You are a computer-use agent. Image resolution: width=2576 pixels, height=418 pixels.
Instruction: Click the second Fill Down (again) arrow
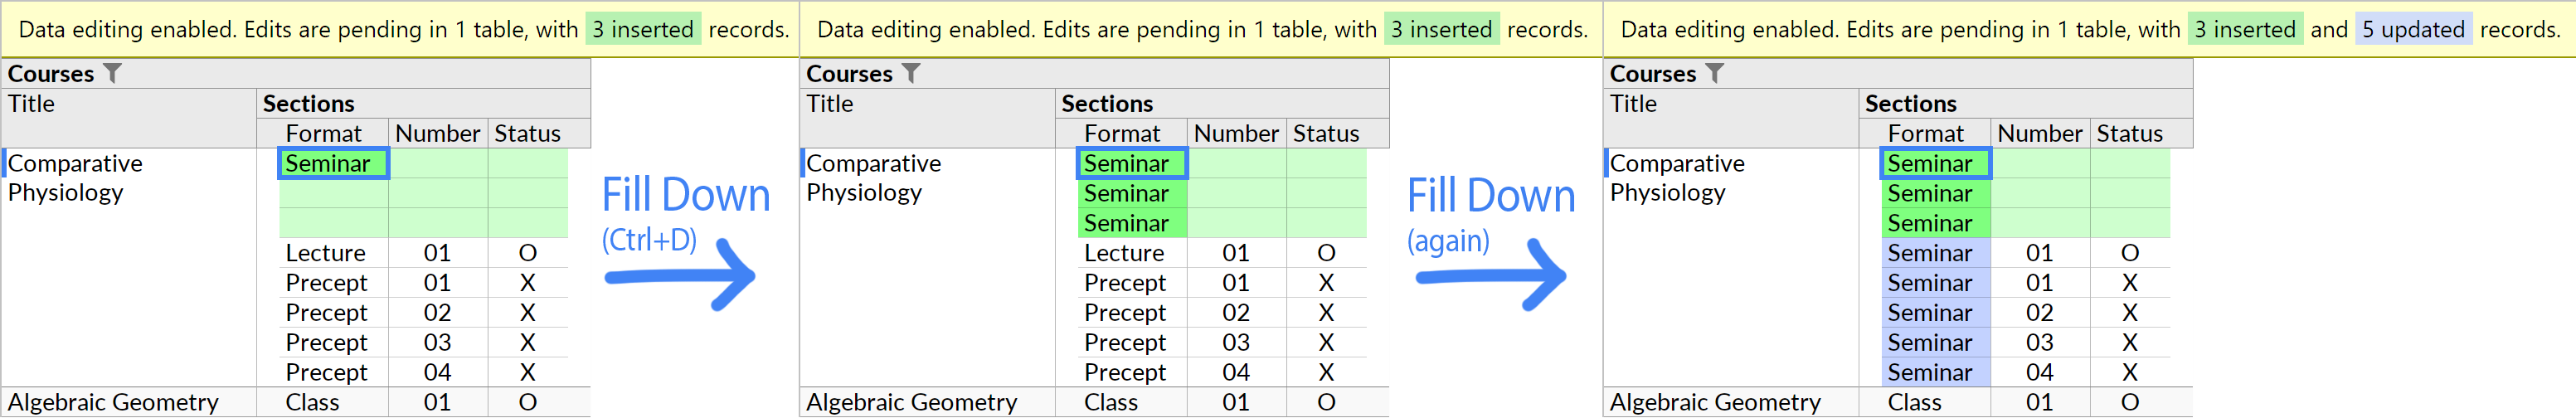pos(1491,274)
